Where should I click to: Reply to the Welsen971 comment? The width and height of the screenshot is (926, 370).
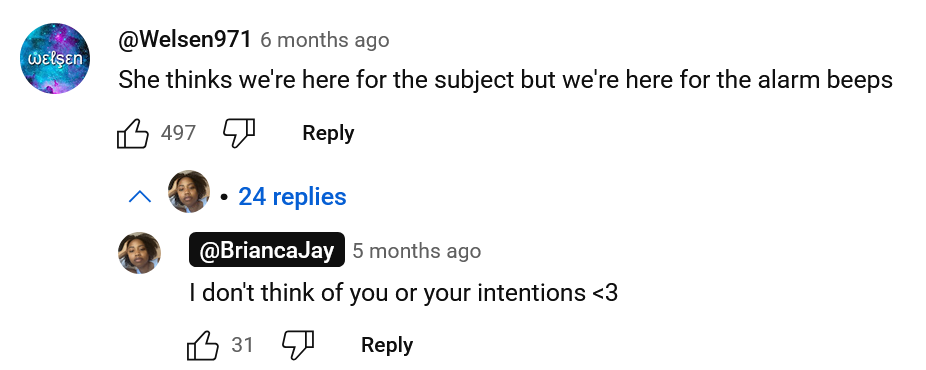pyautogui.click(x=328, y=133)
